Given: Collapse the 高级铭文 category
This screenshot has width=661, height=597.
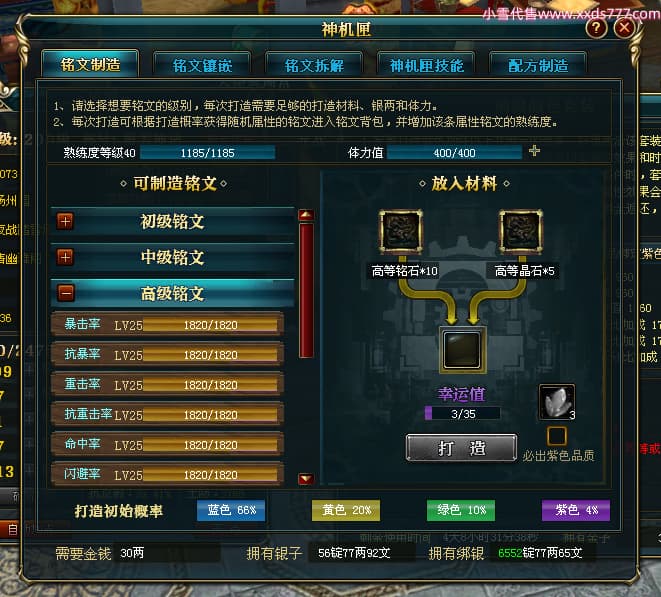Looking at the screenshot, I should (x=66, y=293).
